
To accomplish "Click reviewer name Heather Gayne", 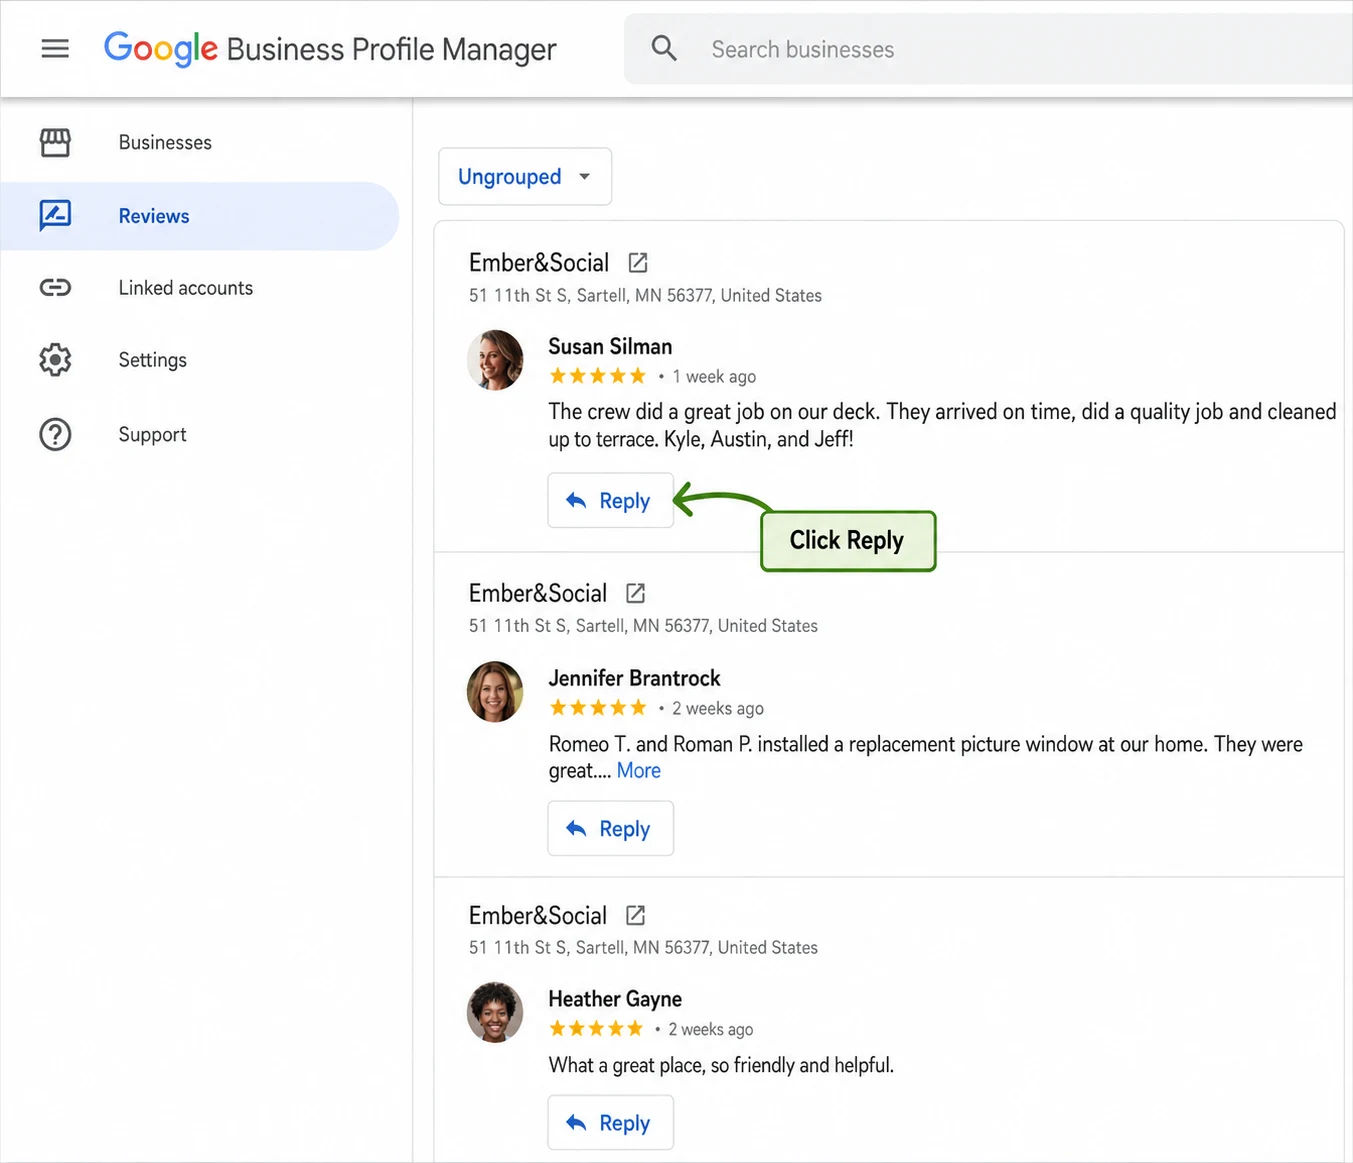I will (615, 999).
